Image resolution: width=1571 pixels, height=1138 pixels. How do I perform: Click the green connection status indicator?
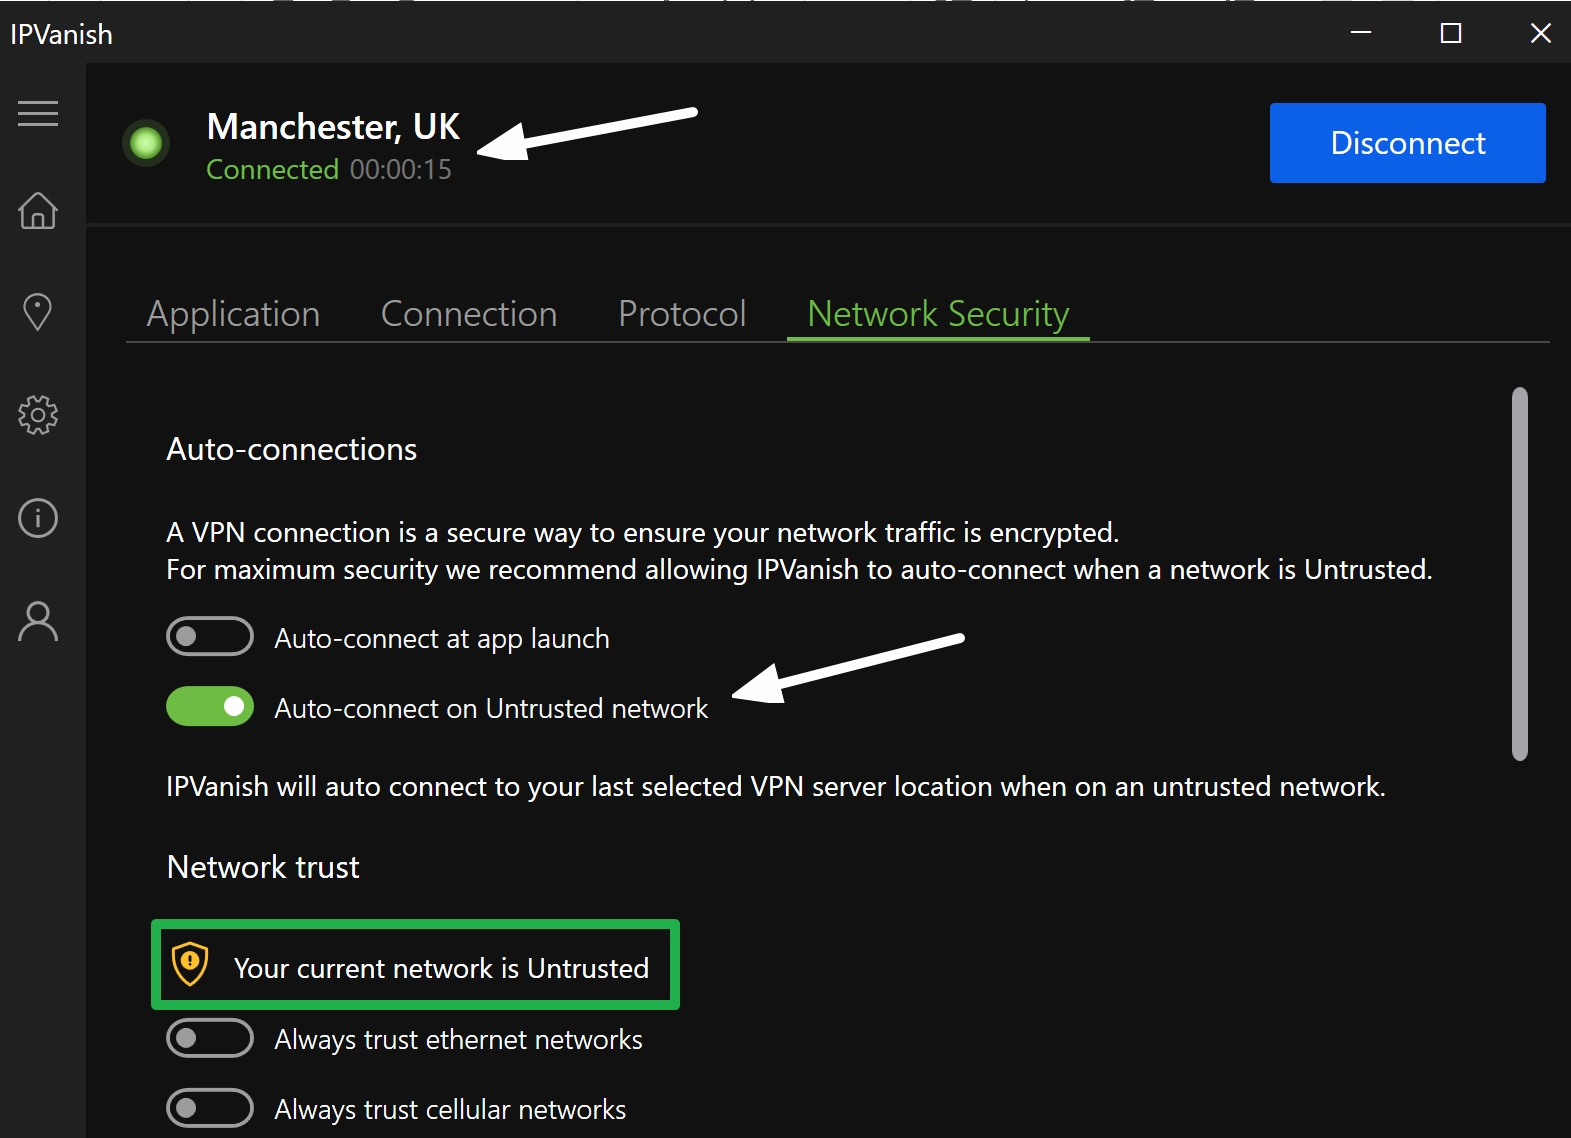coord(146,143)
